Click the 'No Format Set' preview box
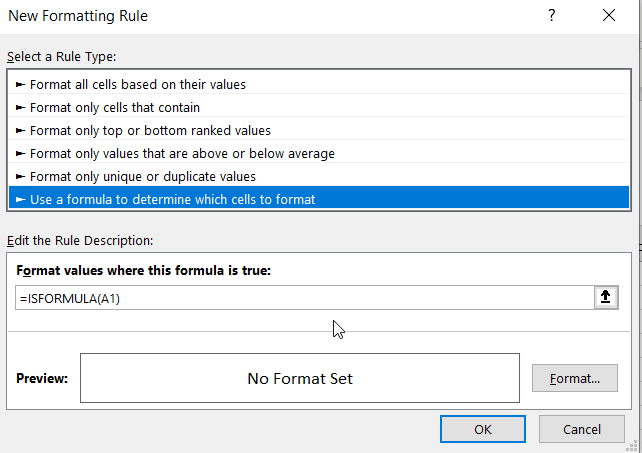The width and height of the screenshot is (642, 453). pos(300,379)
